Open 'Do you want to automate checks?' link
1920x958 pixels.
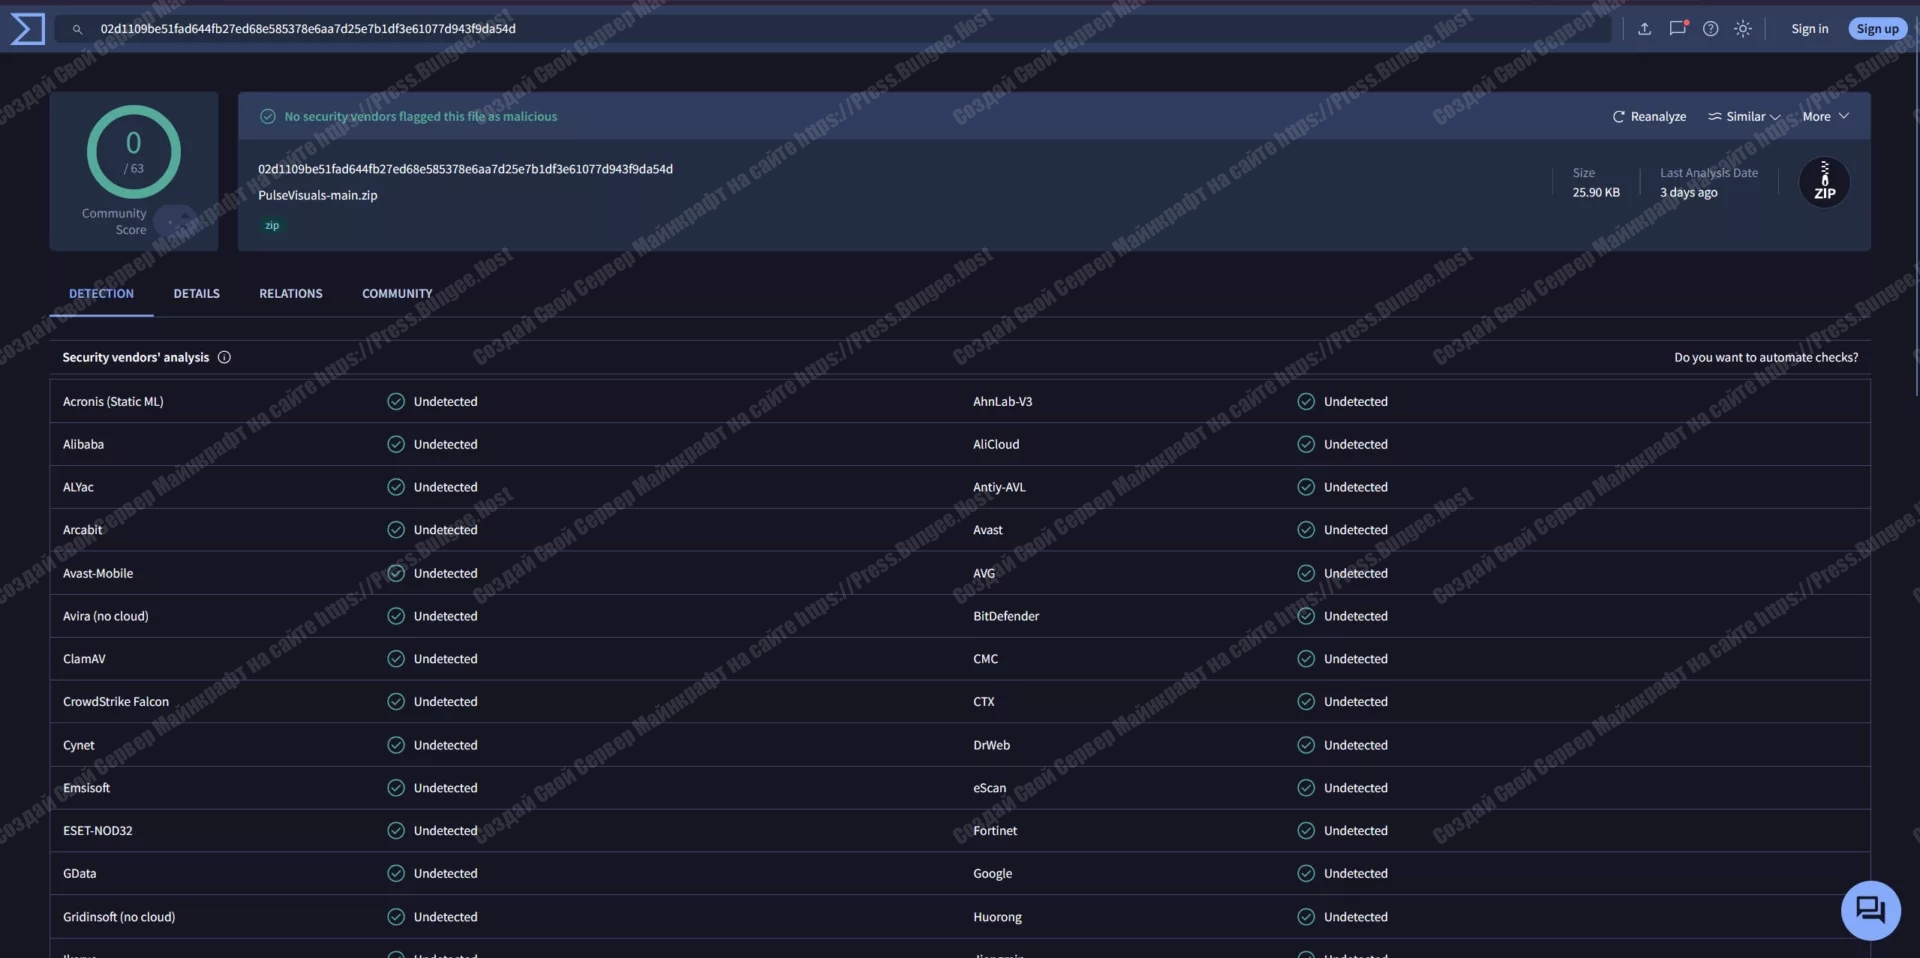(x=1766, y=358)
